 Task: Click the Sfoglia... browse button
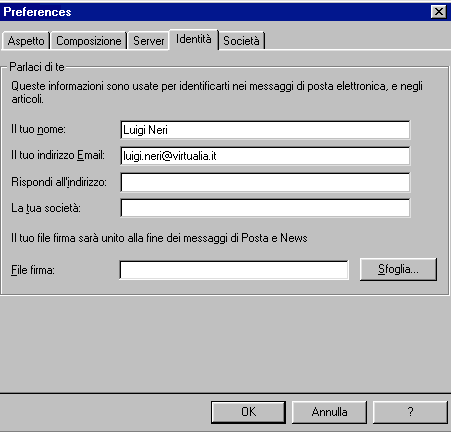[x=398, y=269]
